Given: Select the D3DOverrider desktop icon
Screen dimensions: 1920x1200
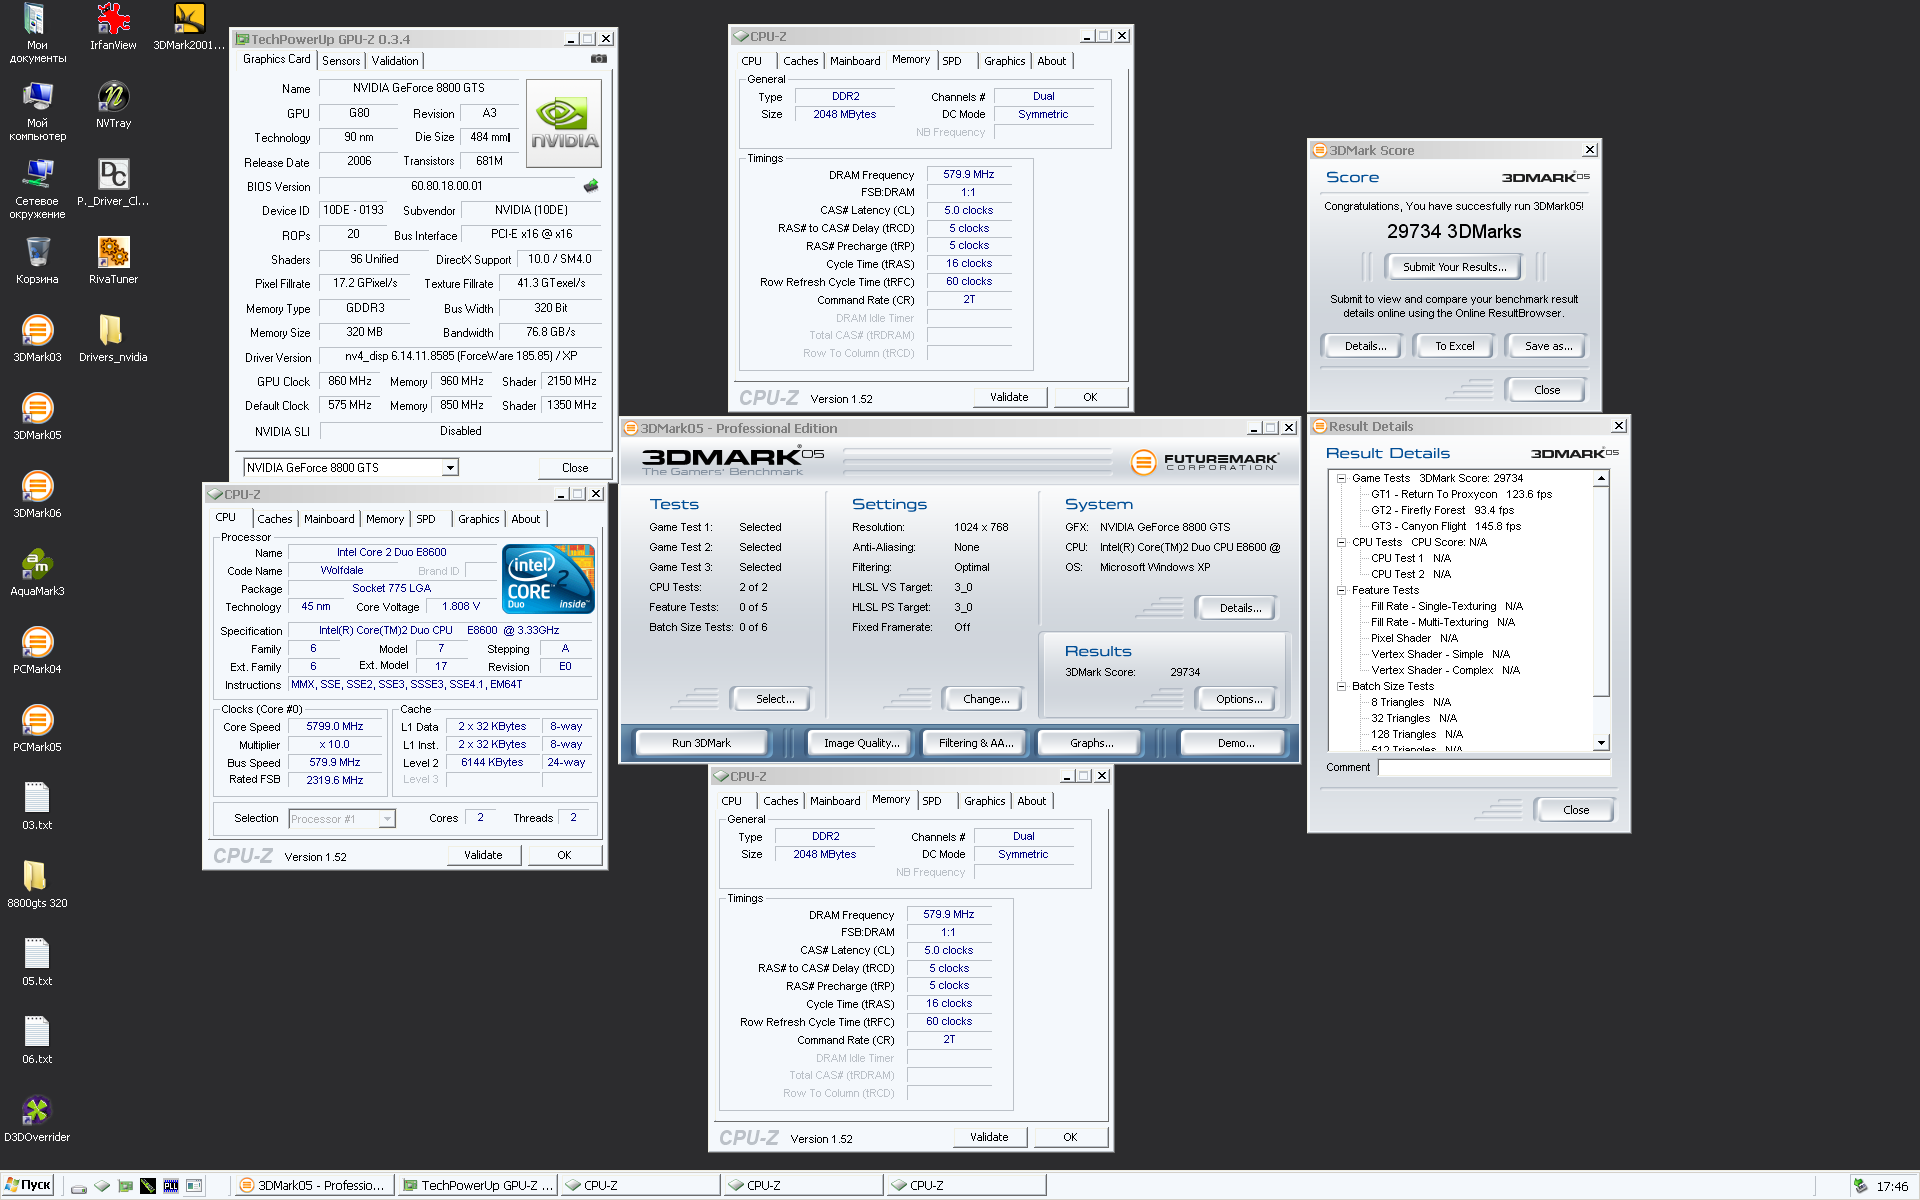Looking at the screenshot, I should tap(37, 1119).
